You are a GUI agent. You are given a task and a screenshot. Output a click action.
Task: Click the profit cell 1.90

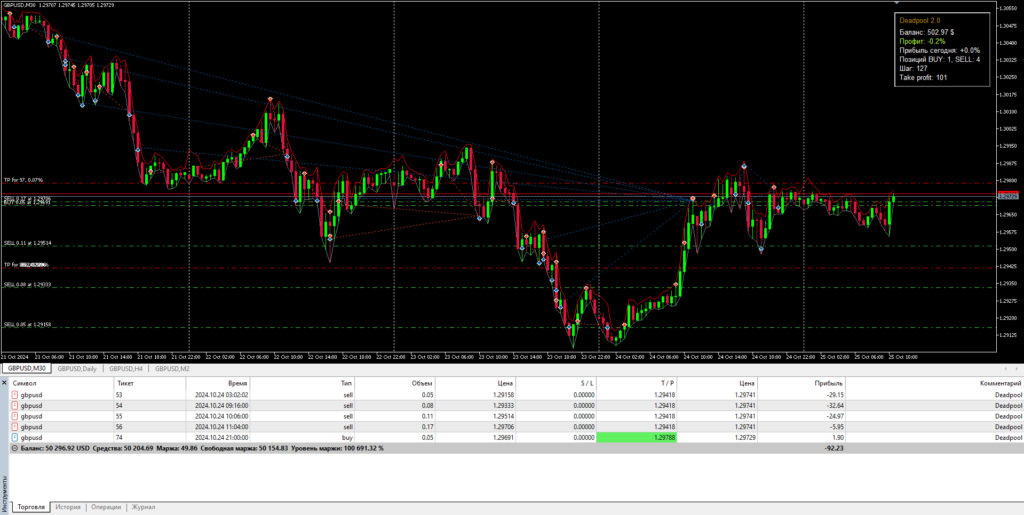pos(839,437)
